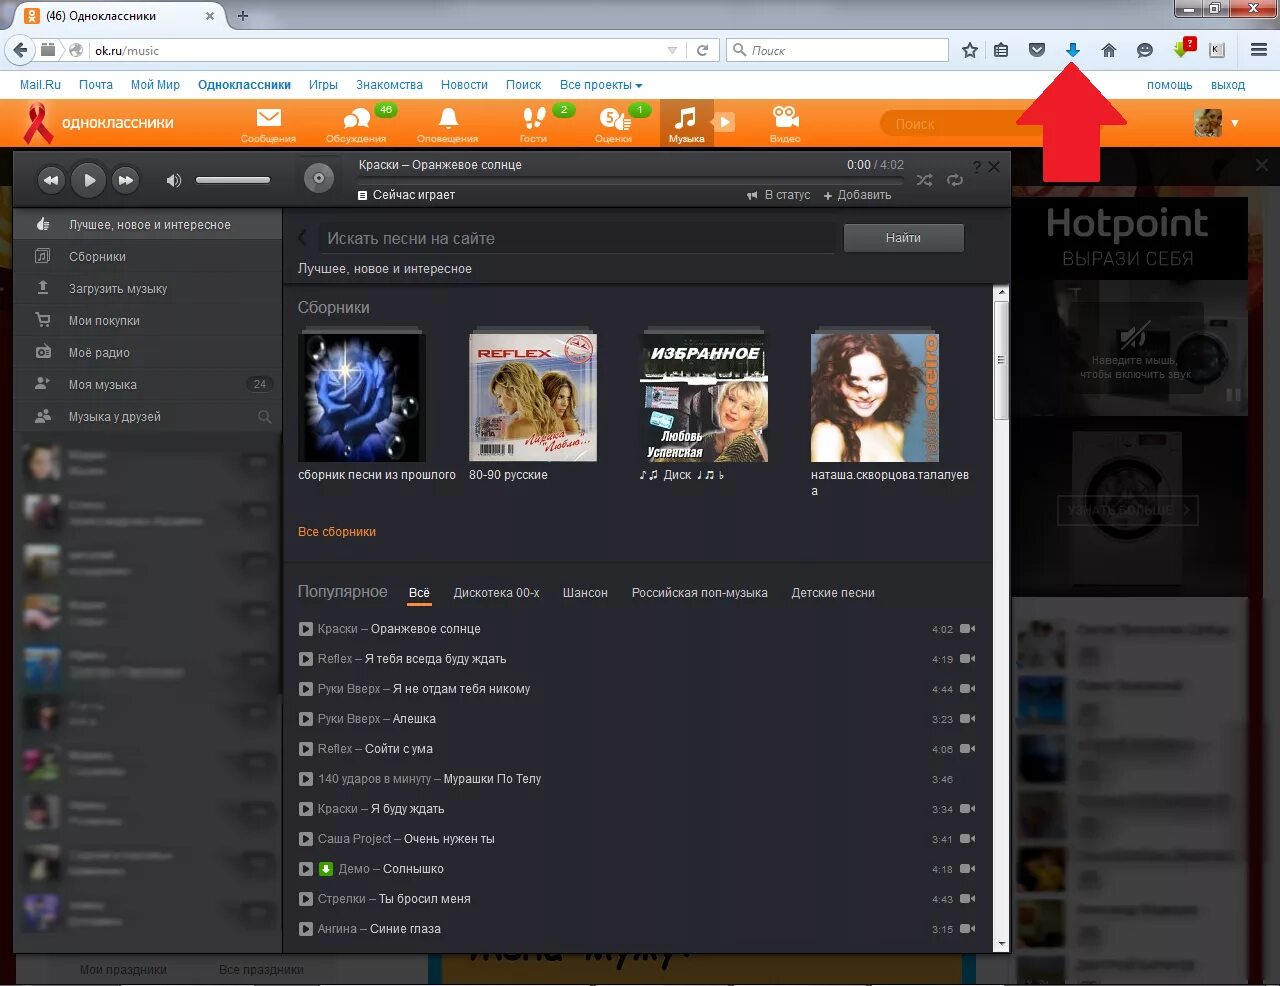Select Российская поп-музыка tab
Screen dimensions: 1280x986
point(700,593)
